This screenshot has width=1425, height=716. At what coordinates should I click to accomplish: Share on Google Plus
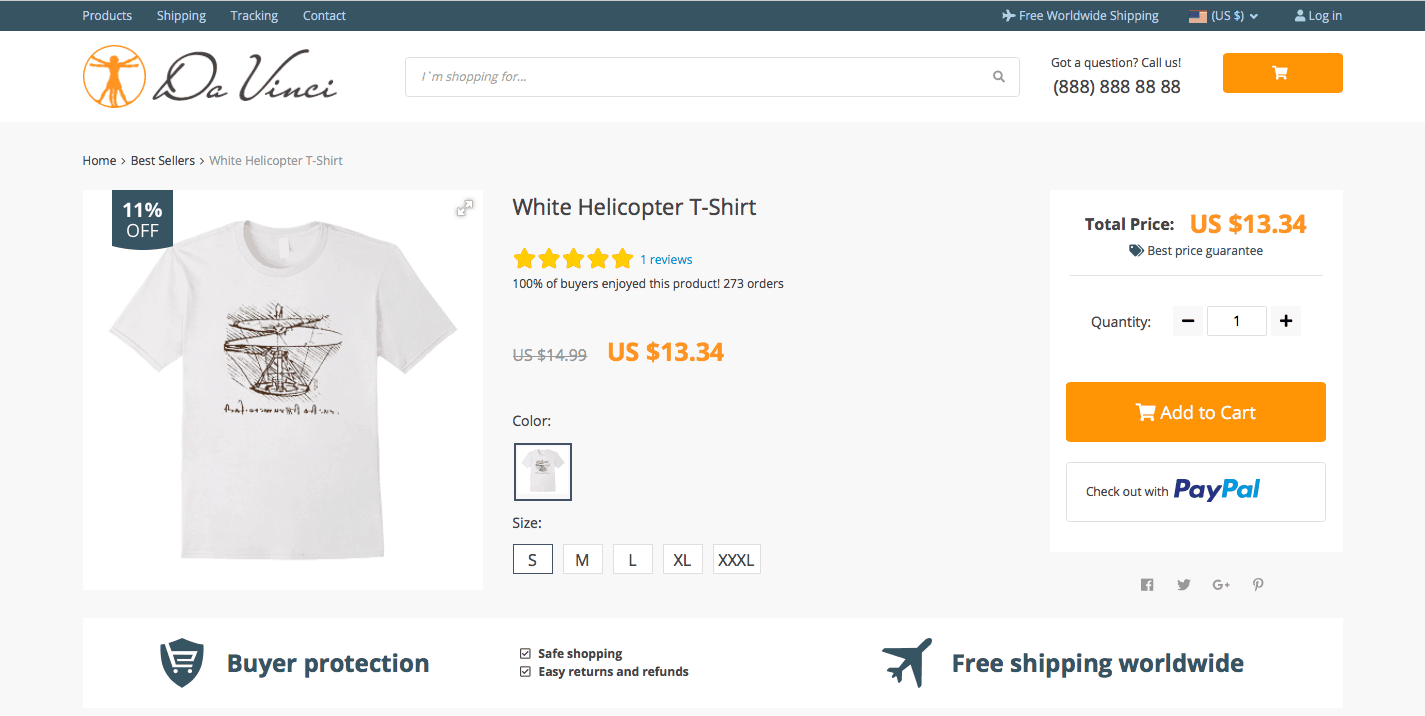click(x=1221, y=585)
